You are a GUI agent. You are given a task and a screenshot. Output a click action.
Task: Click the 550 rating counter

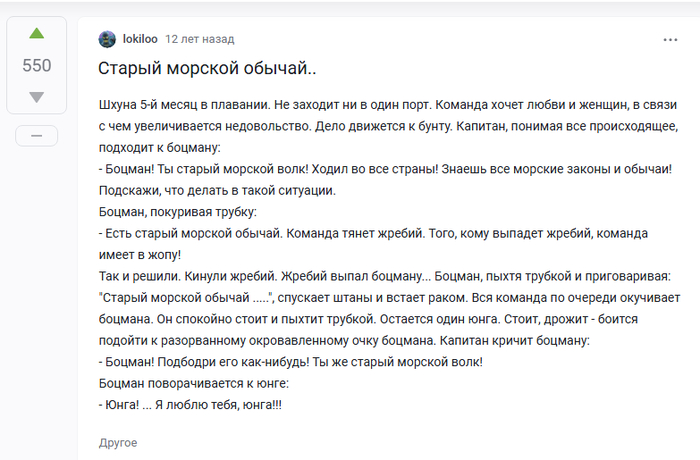pyautogui.click(x=37, y=66)
